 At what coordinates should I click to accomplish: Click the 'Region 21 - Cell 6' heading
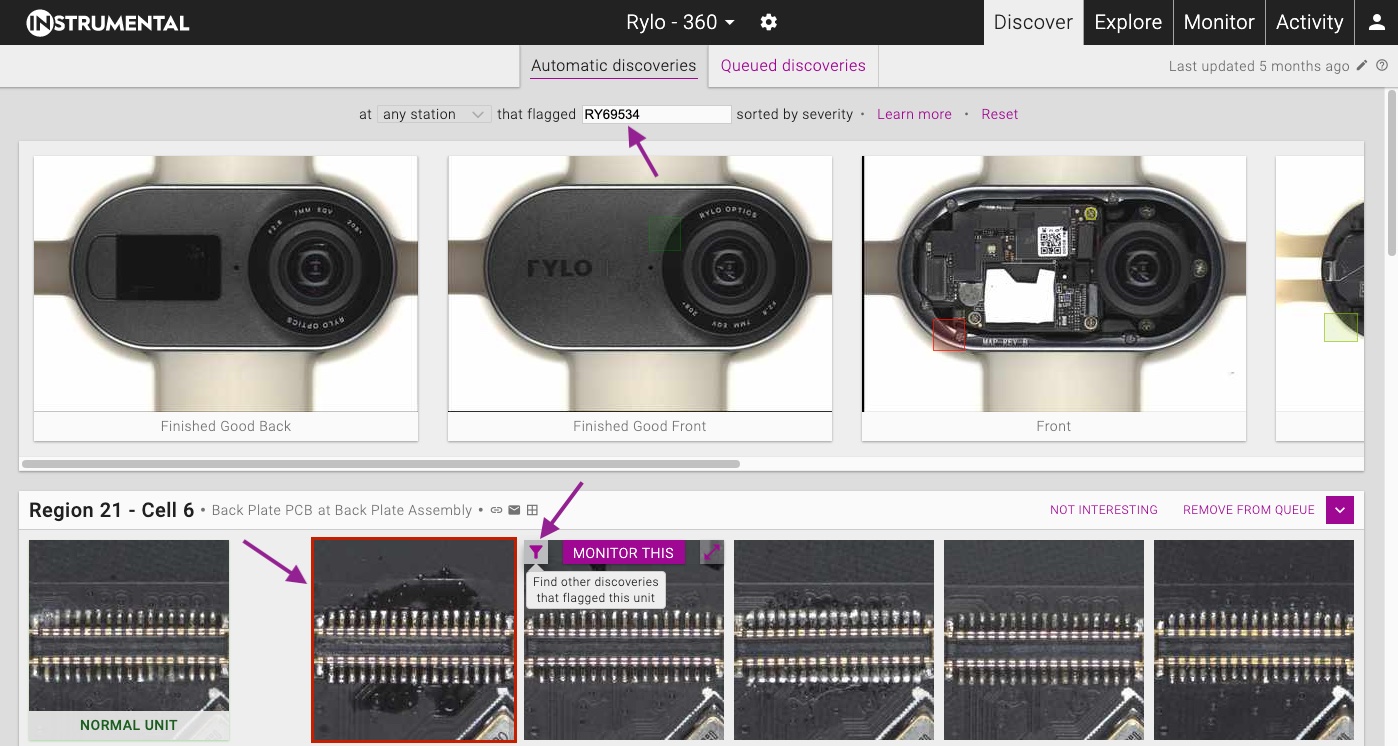click(112, 510)
